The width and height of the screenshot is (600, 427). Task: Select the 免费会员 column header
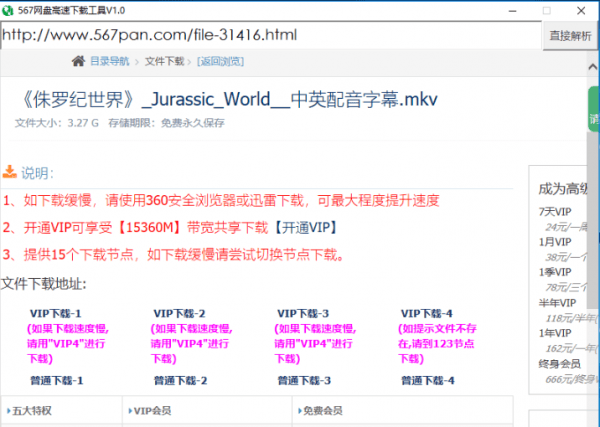pyautogui.click(x=322, y=411)
